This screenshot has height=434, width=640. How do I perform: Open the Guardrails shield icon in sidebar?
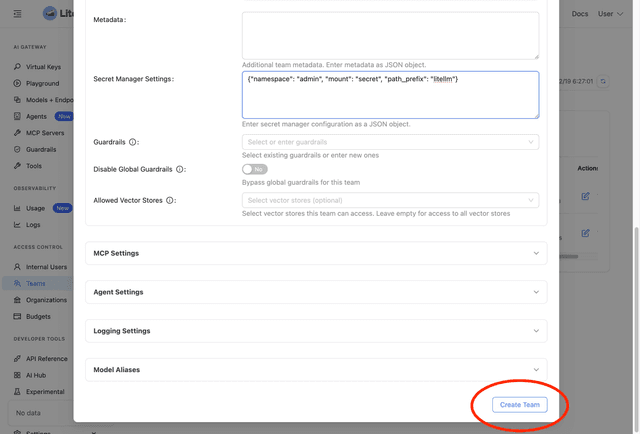click(17, 149)
